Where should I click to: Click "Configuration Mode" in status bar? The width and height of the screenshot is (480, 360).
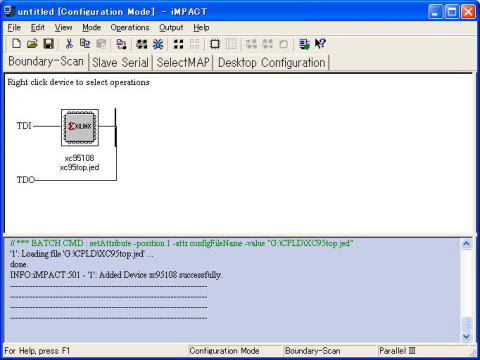pyautogui.click(x=224, y=351)
